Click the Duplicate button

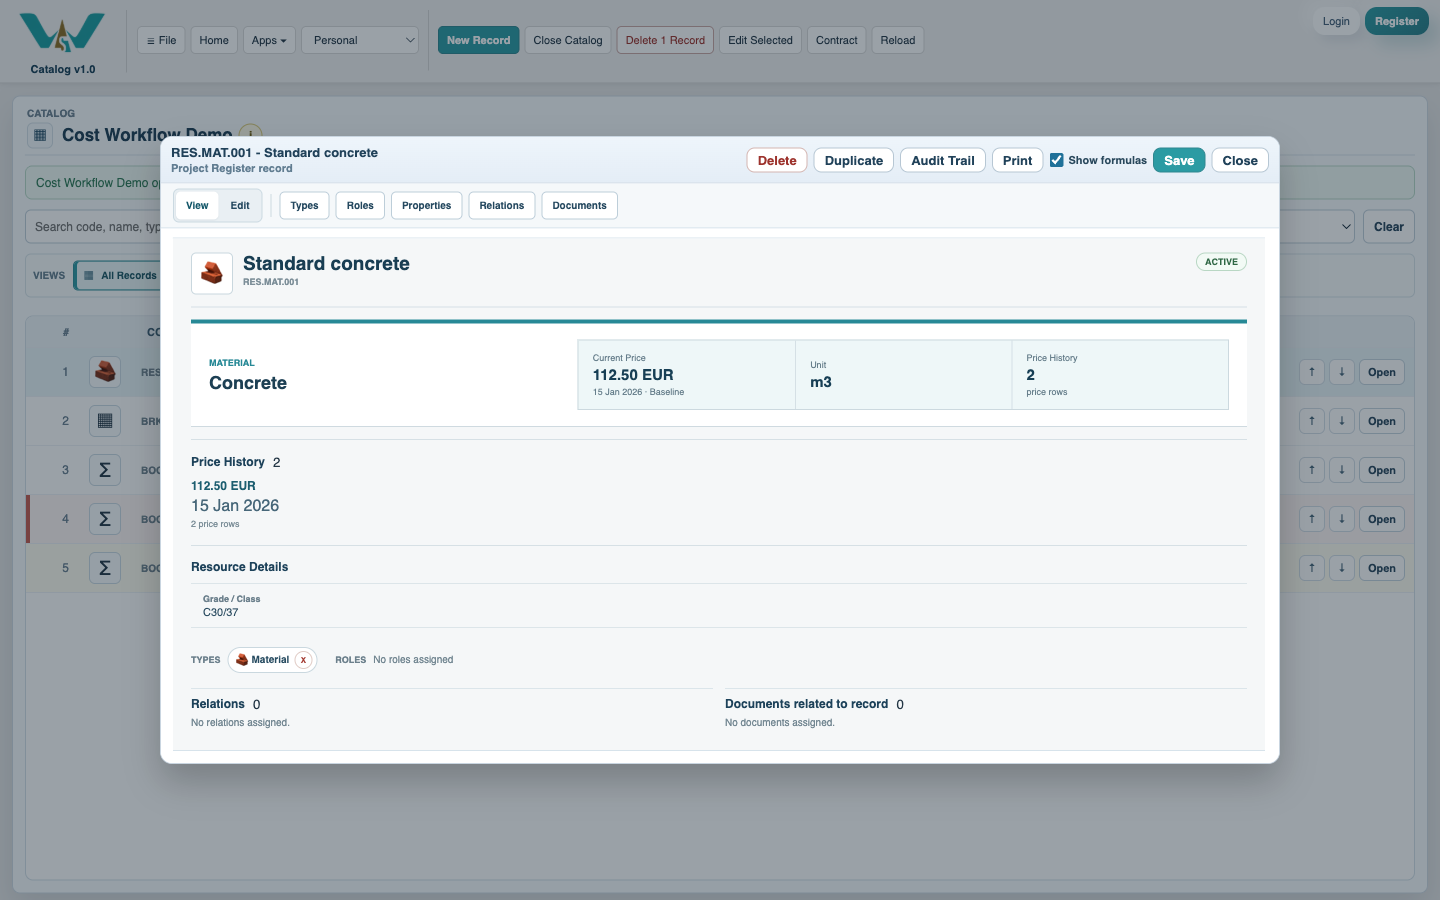(x=854, y=160)
